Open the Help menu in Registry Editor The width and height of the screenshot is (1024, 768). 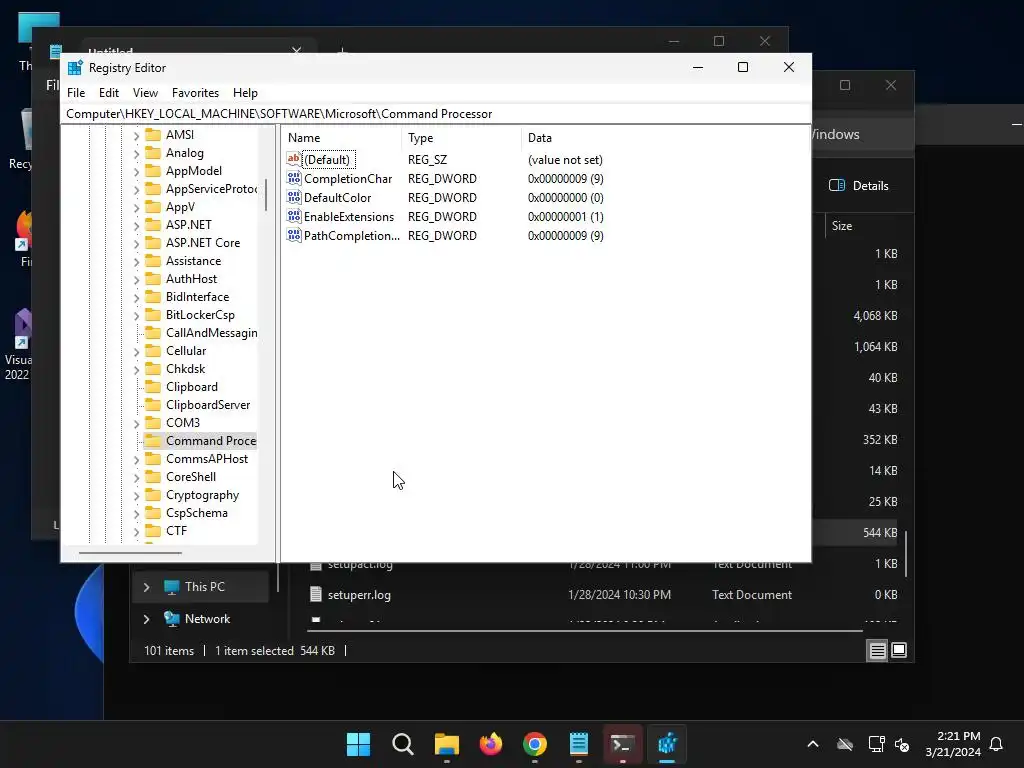(245, 93)
